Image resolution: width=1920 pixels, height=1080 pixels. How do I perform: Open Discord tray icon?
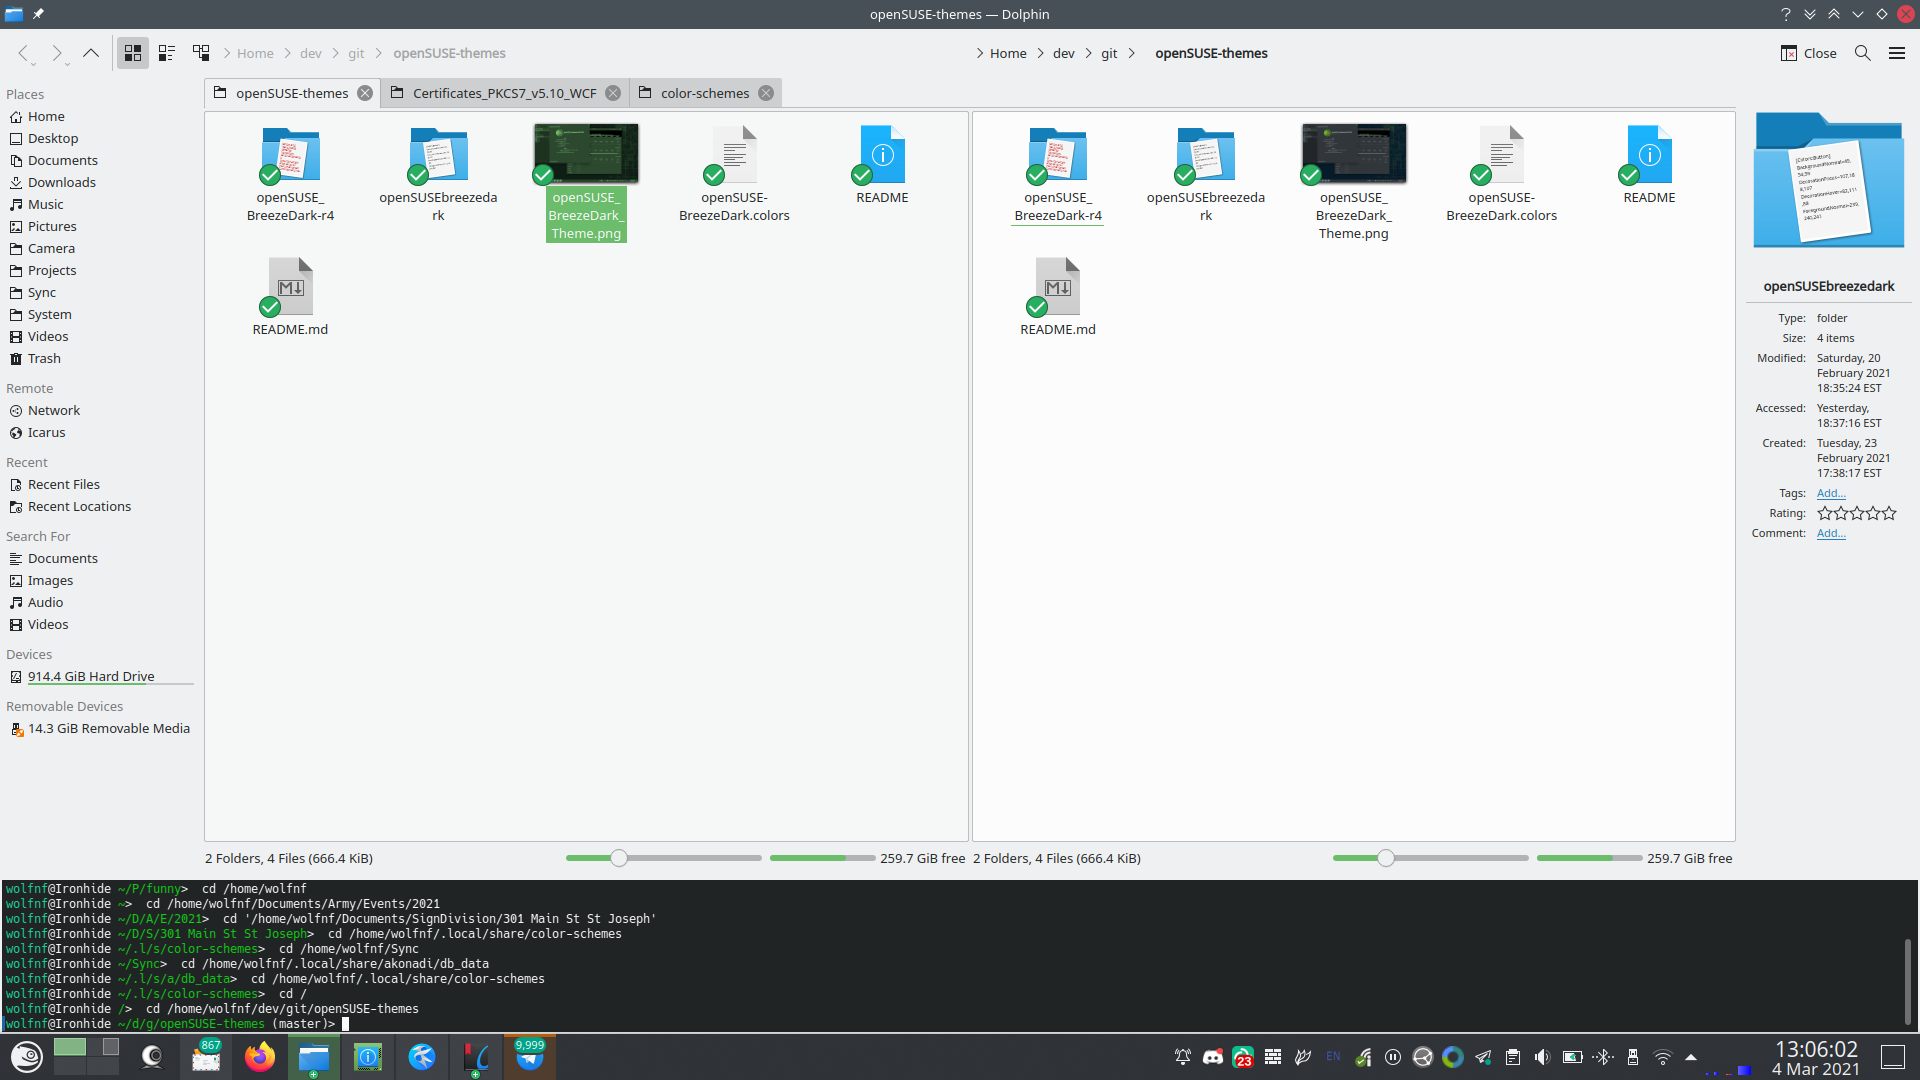pos(1213,1057)
